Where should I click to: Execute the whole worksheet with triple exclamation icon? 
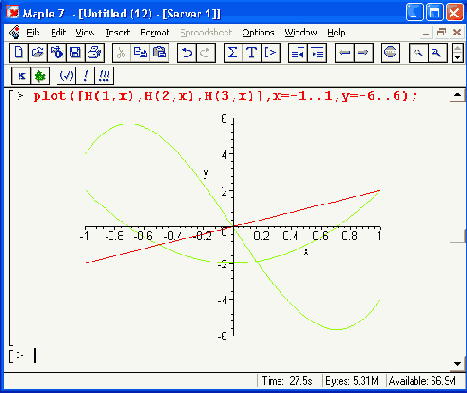[104, 76]
